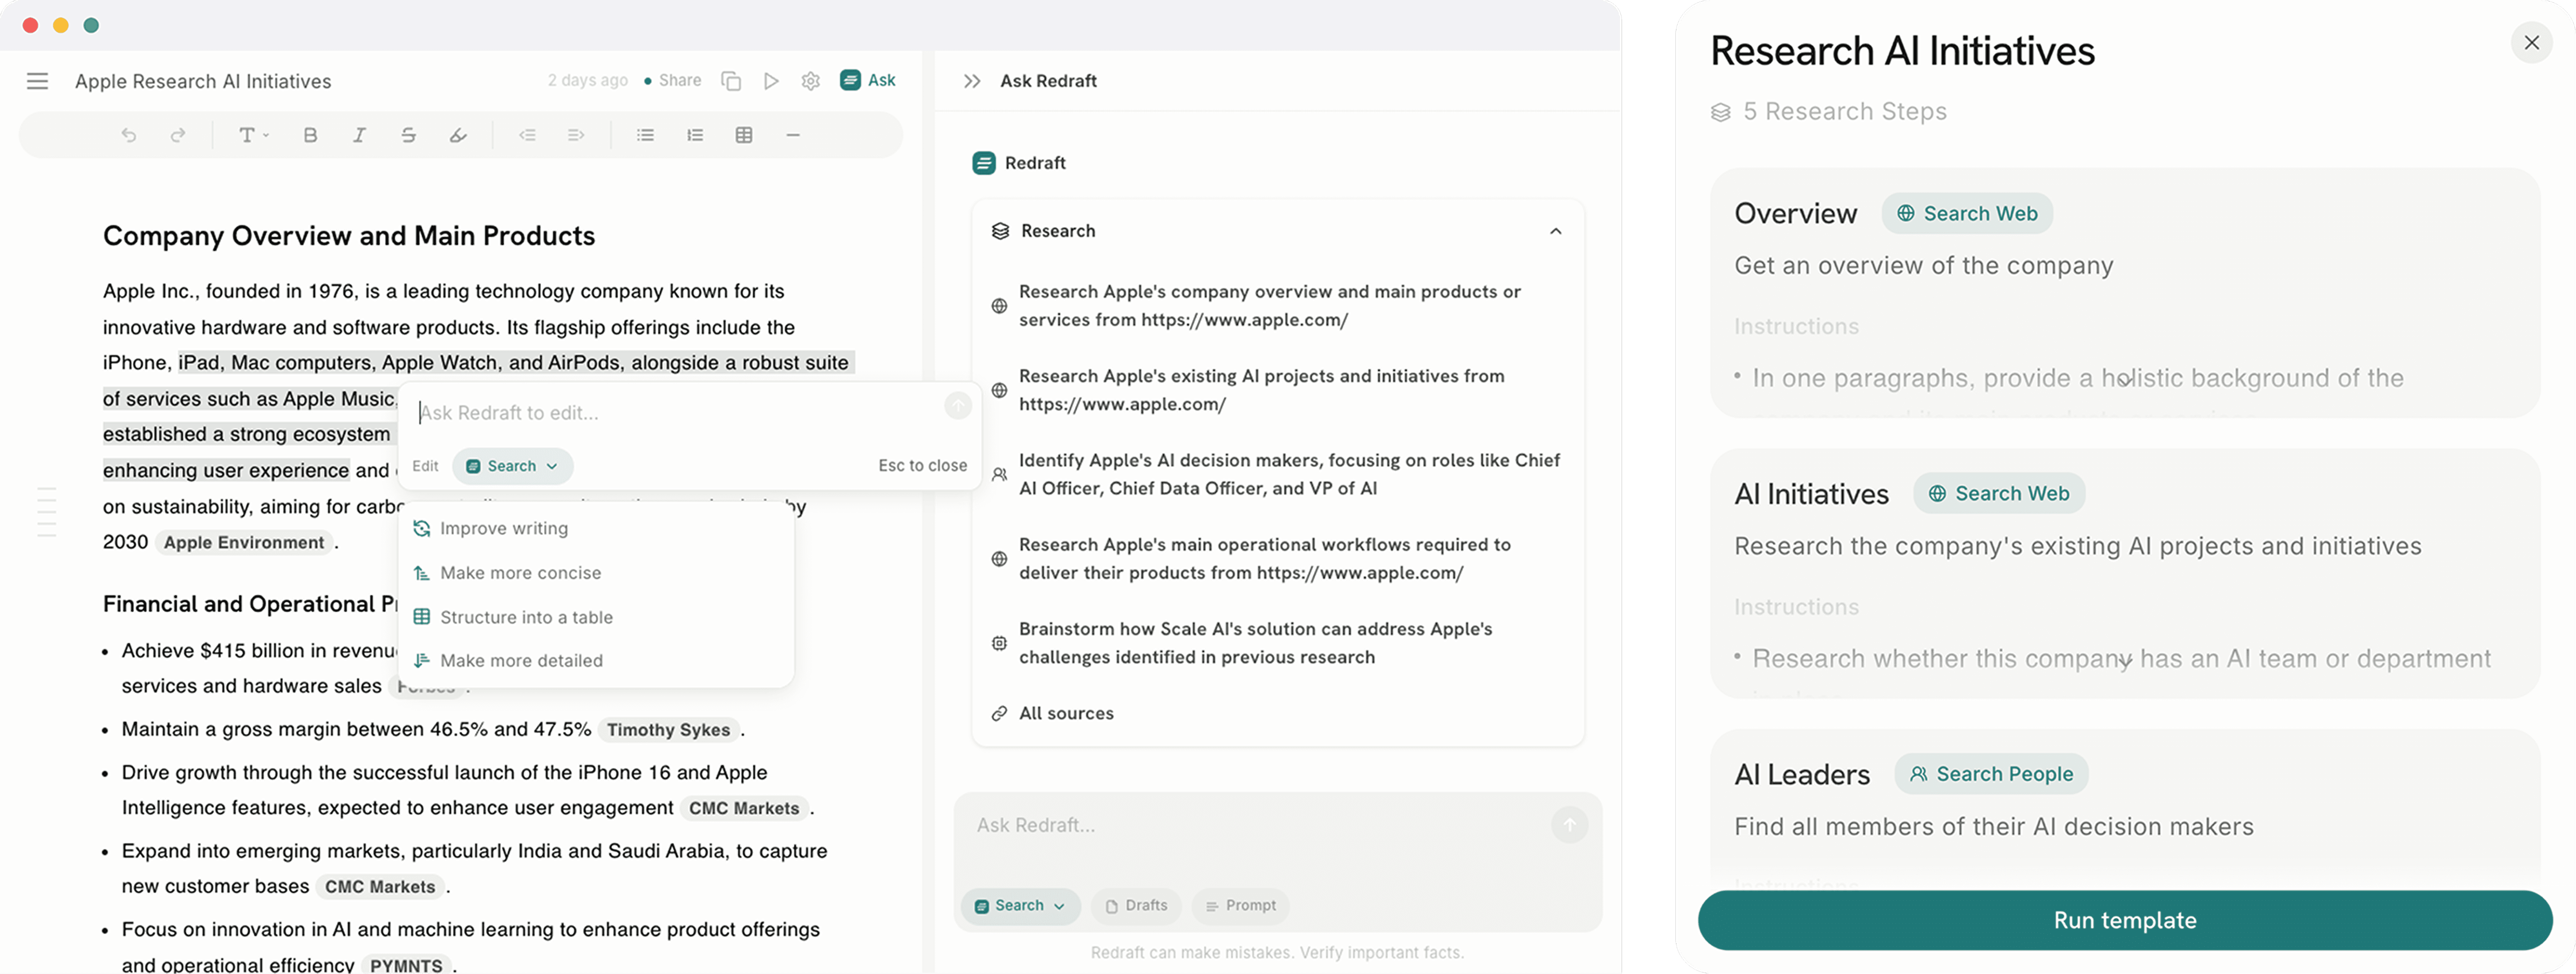Collapse the Research section chevron
The image size is (2576, 974).
point(1556,231)
